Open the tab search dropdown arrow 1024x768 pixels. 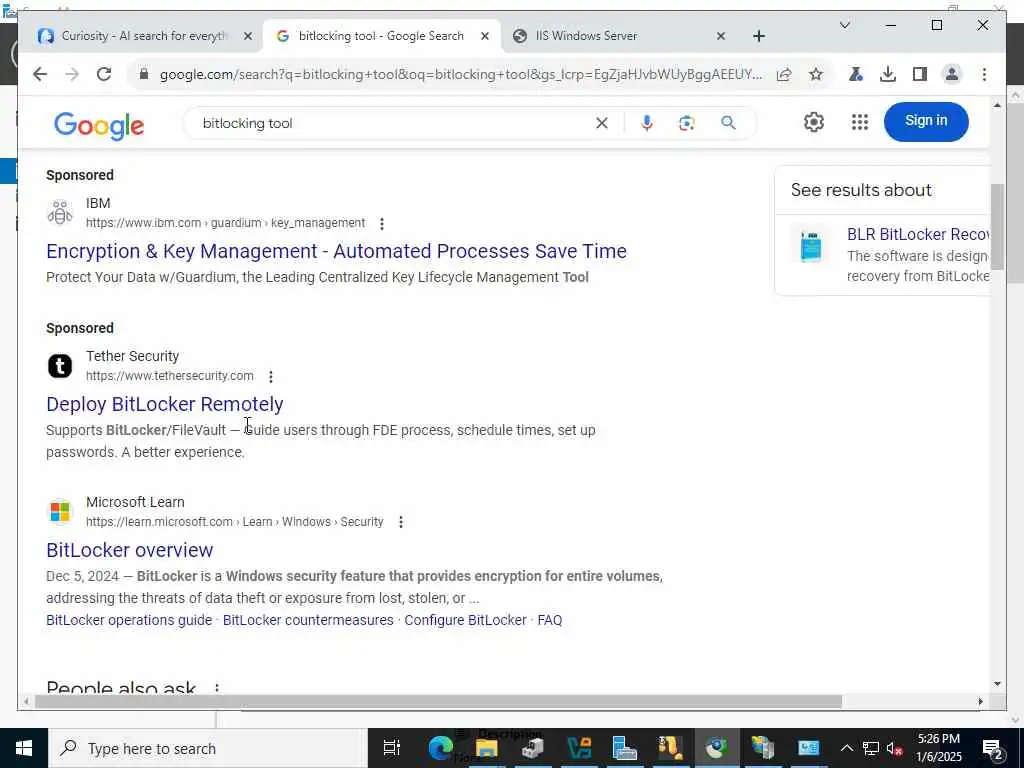844,25
